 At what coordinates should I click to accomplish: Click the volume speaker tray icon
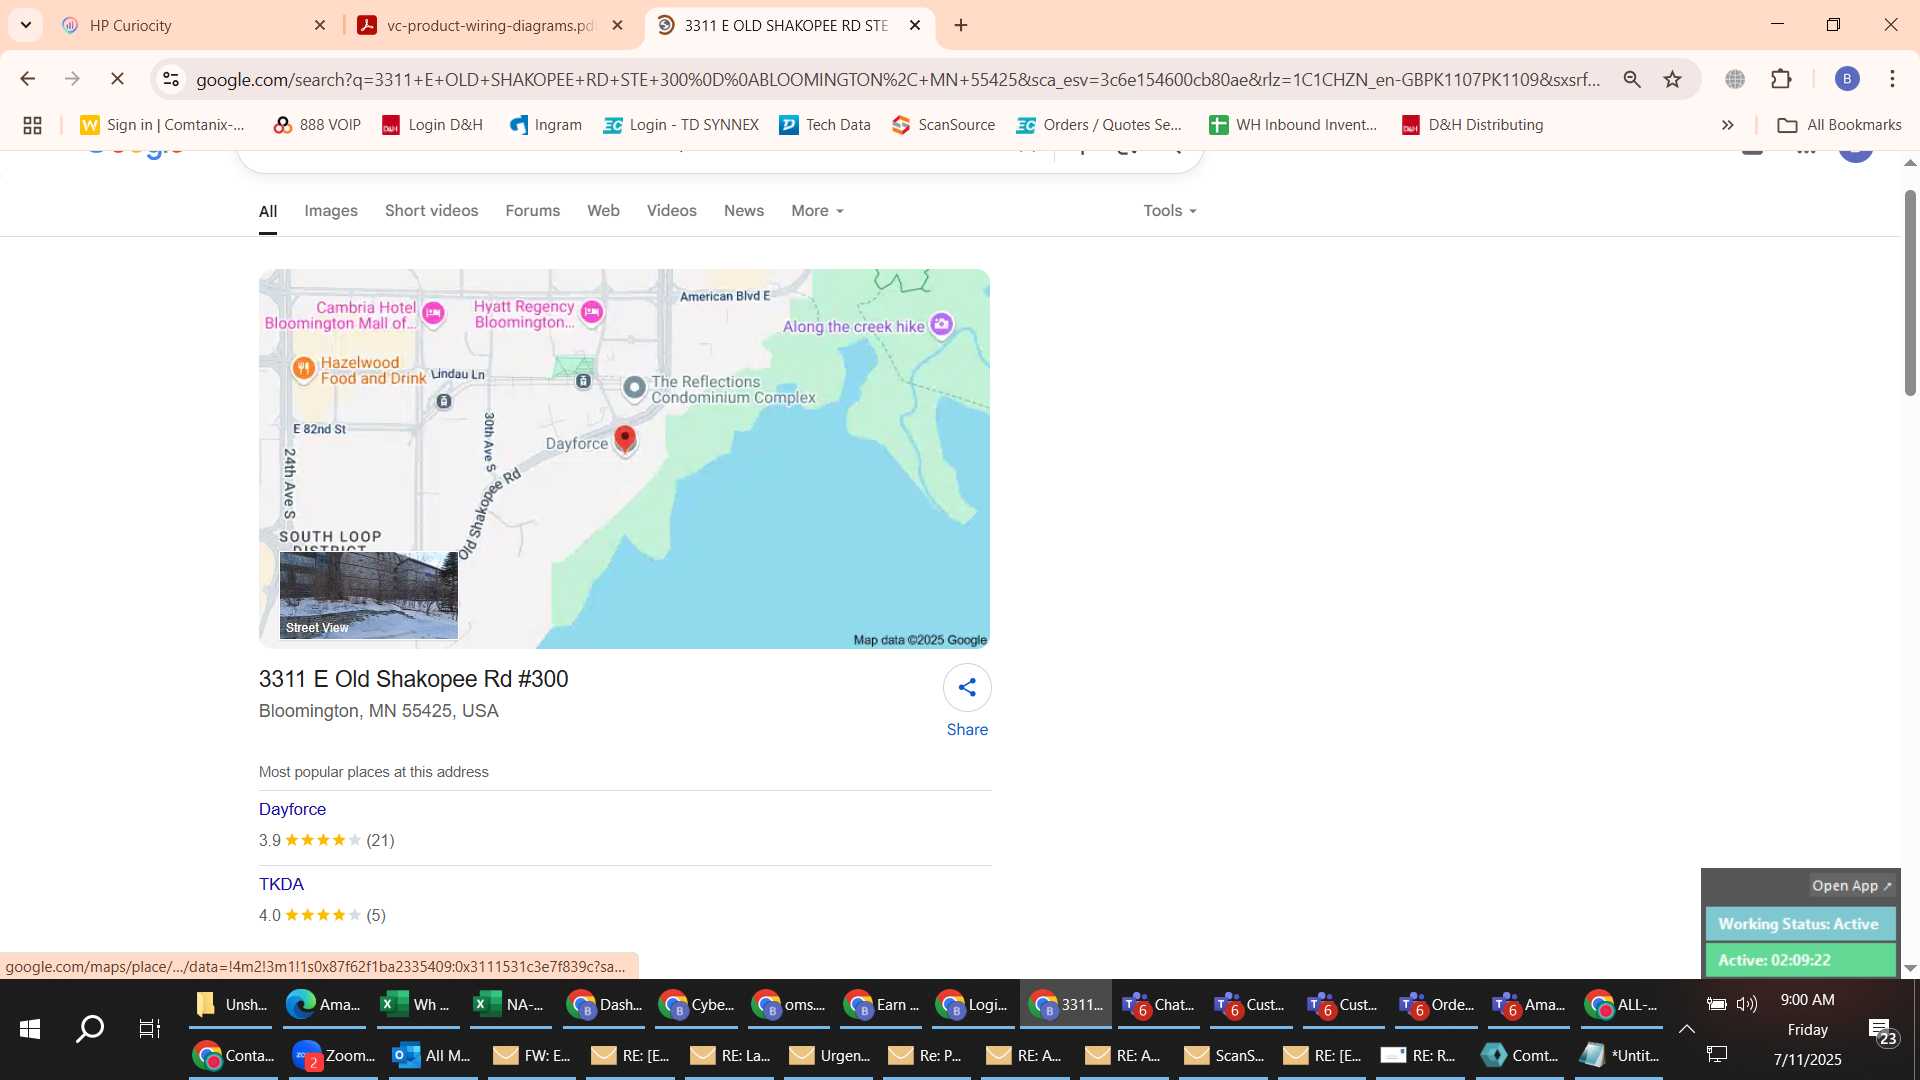click(1746, 1004)
